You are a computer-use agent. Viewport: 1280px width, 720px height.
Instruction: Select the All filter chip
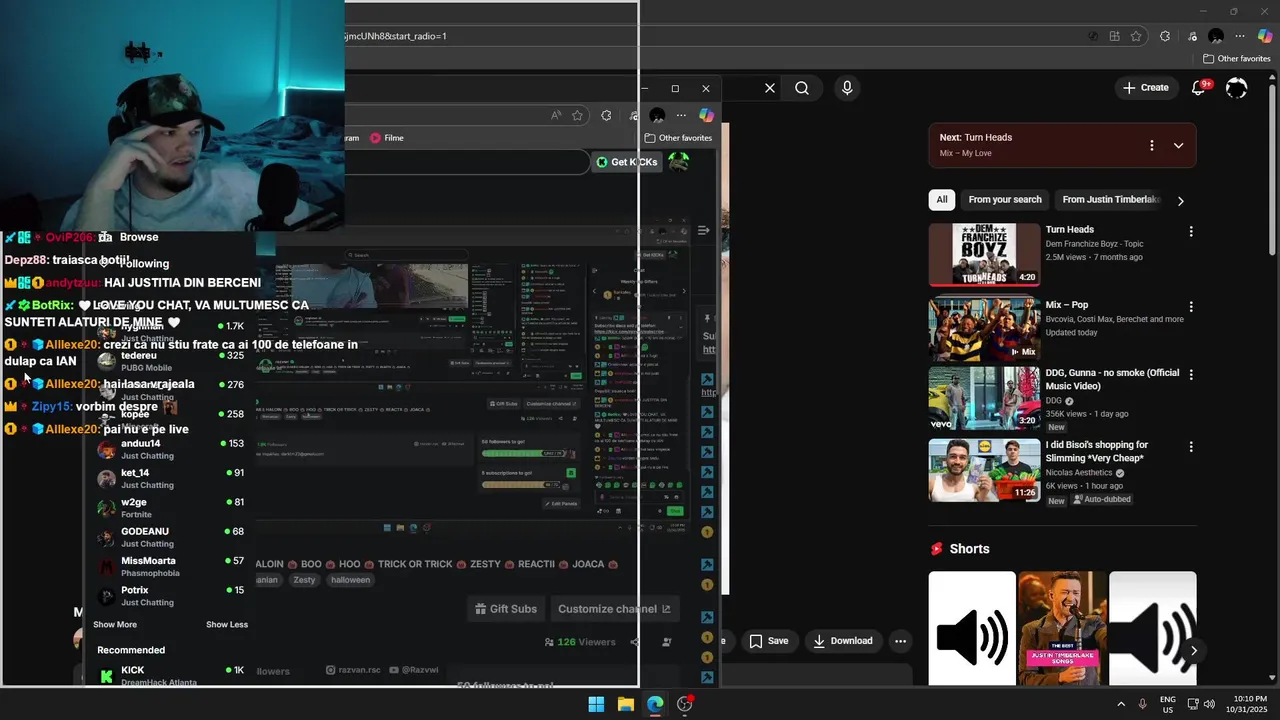pyautogui.click(x=942, y=200)
